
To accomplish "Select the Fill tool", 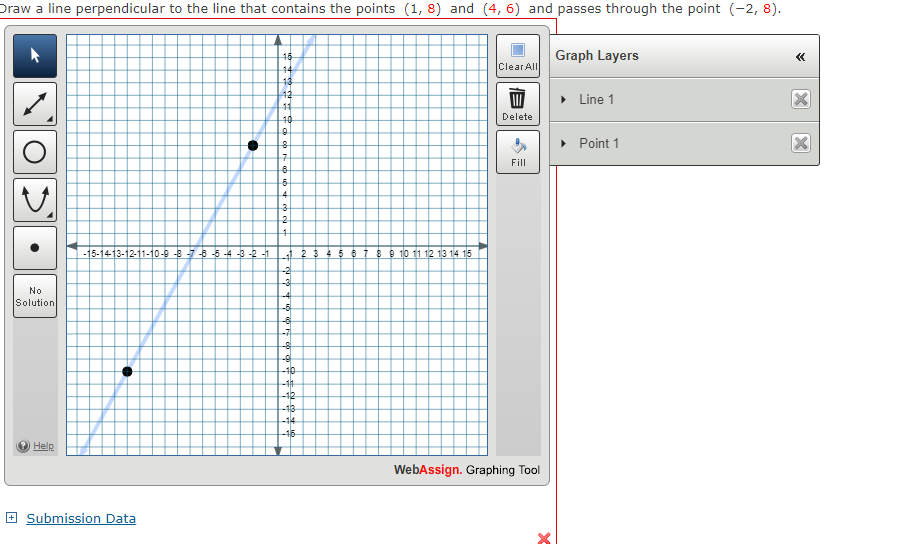I will (x=518, y=152).
